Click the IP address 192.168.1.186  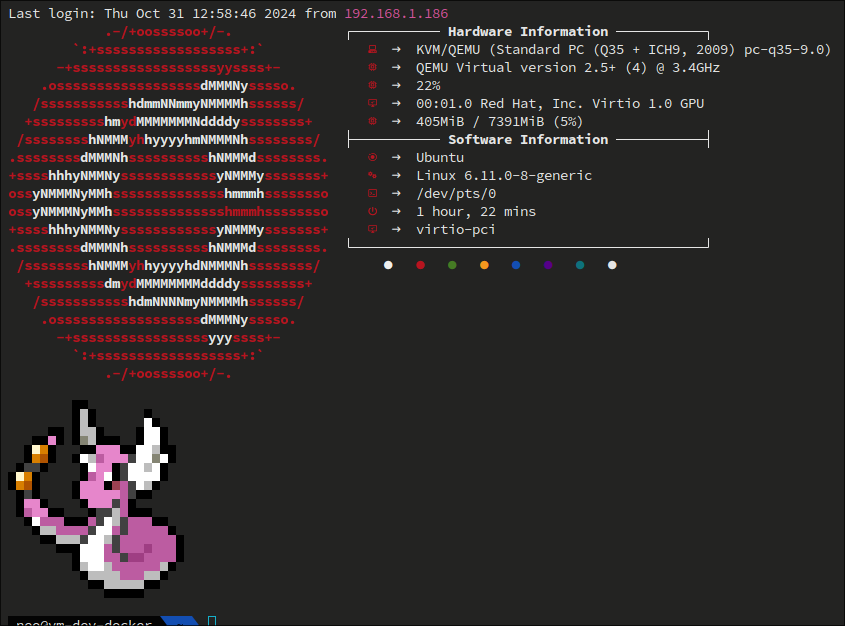coord(396,13)
